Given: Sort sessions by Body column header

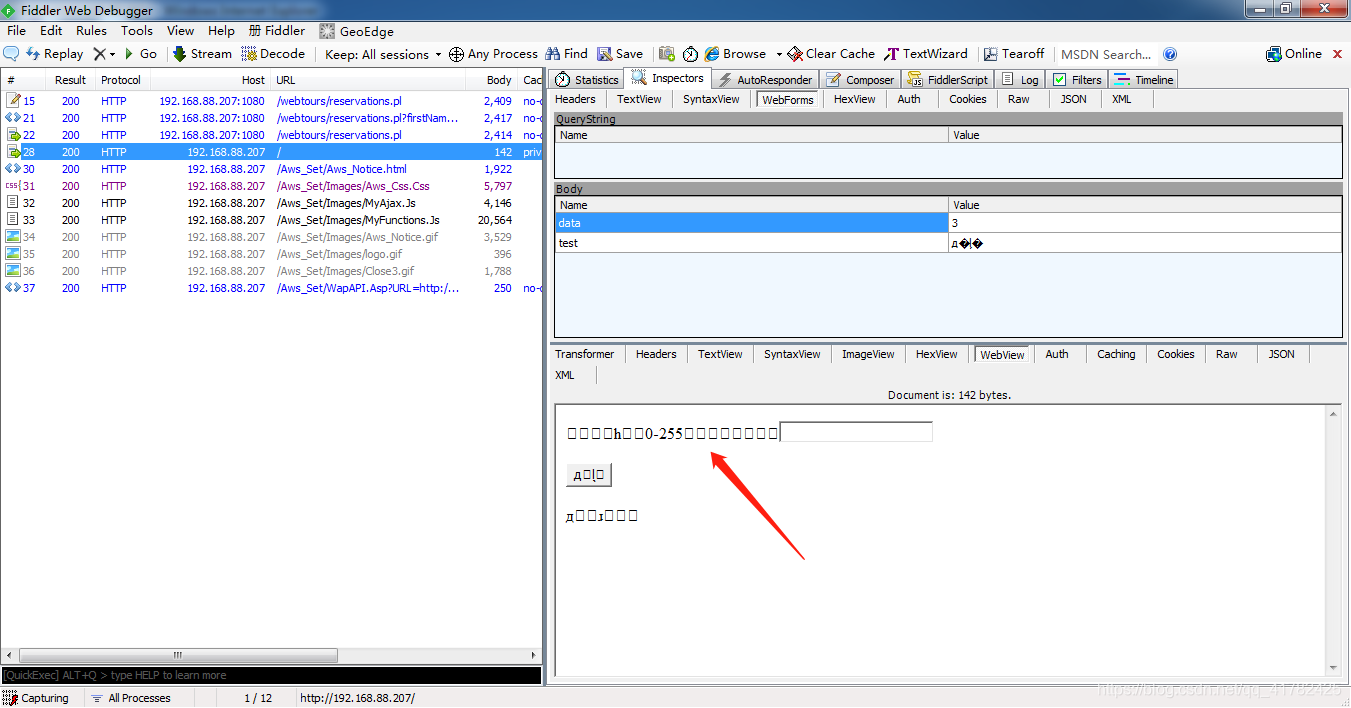Looking at the screenshot, I should point(493,80).
